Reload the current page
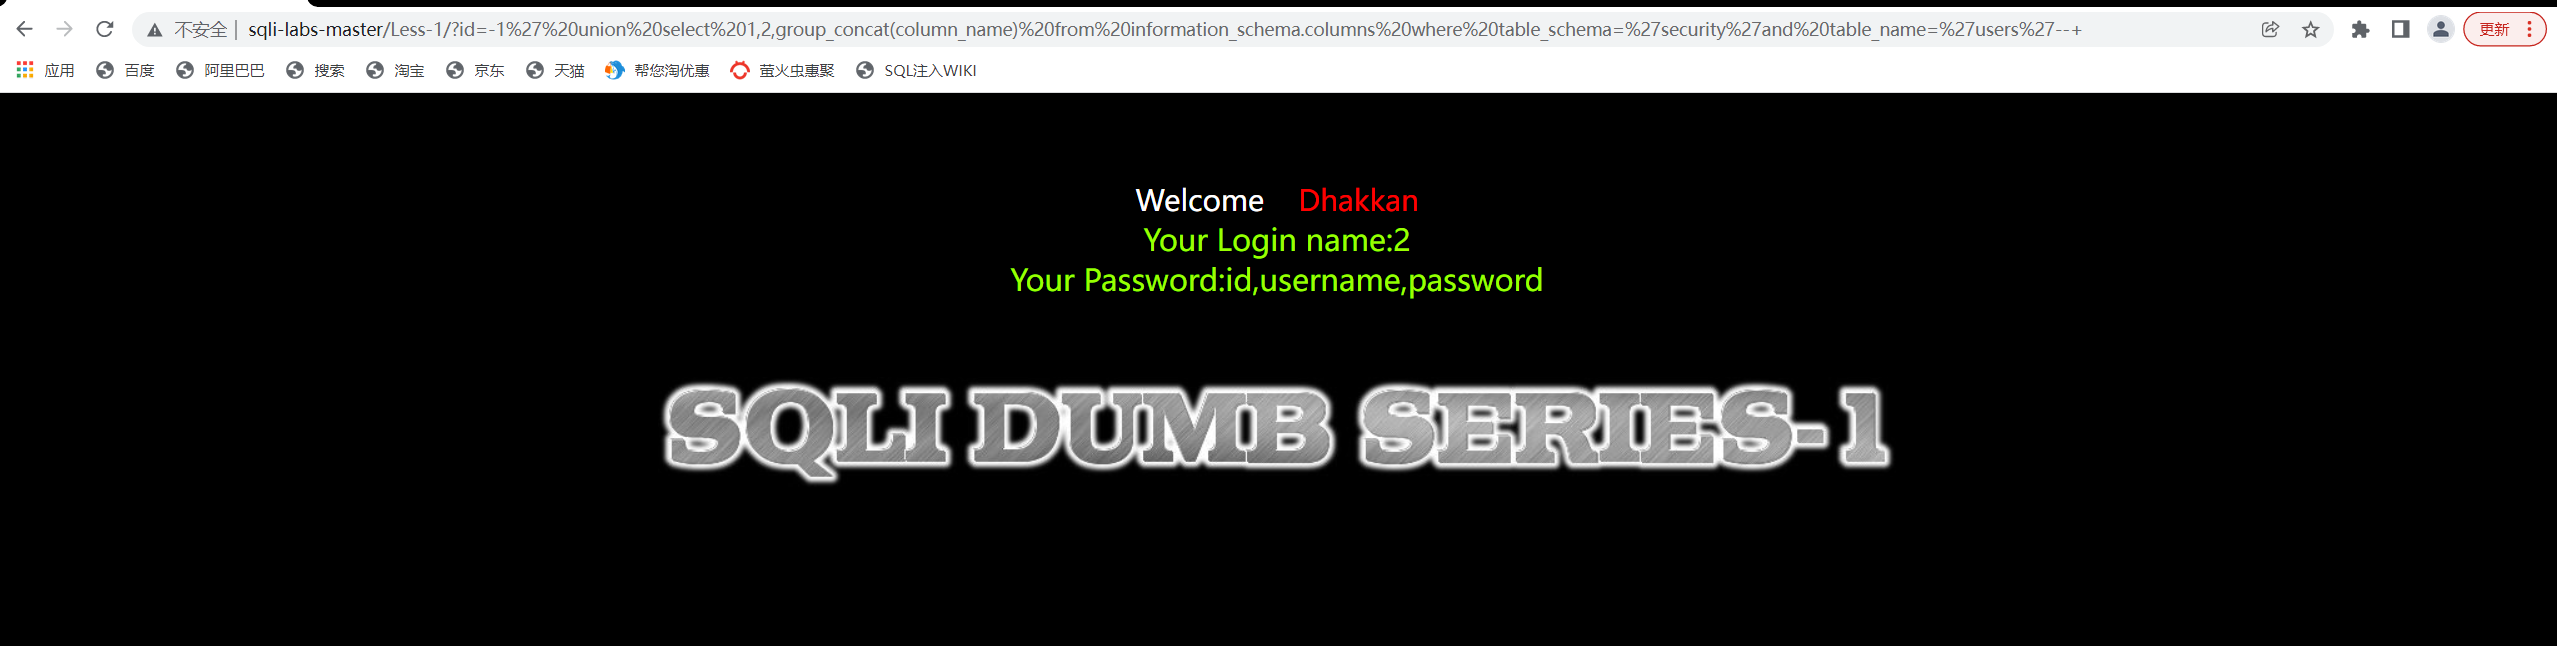Image resolution: width=2557 pixels, height=646 pixels. (105, 29)
